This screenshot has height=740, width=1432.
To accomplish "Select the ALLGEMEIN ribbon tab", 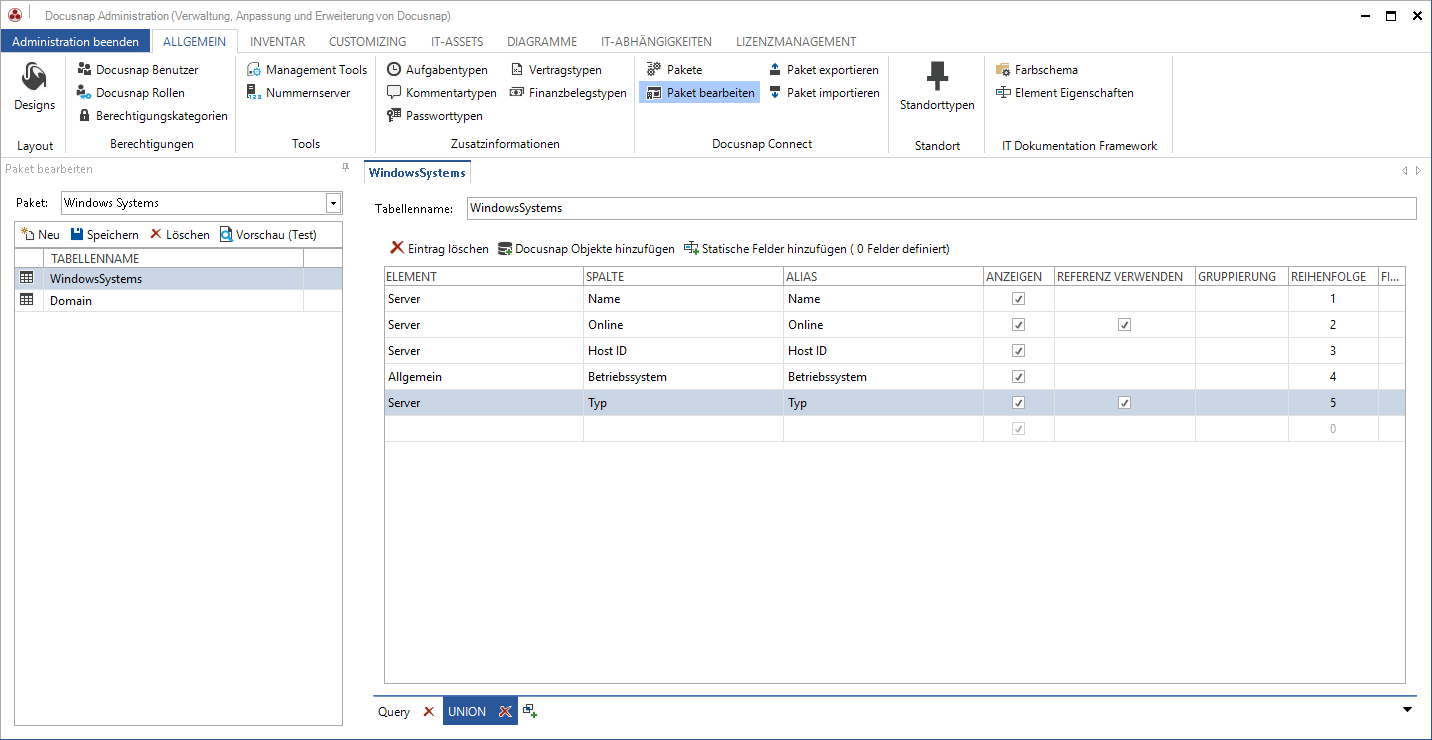I will pyautogui.click(x=194, y=42).
